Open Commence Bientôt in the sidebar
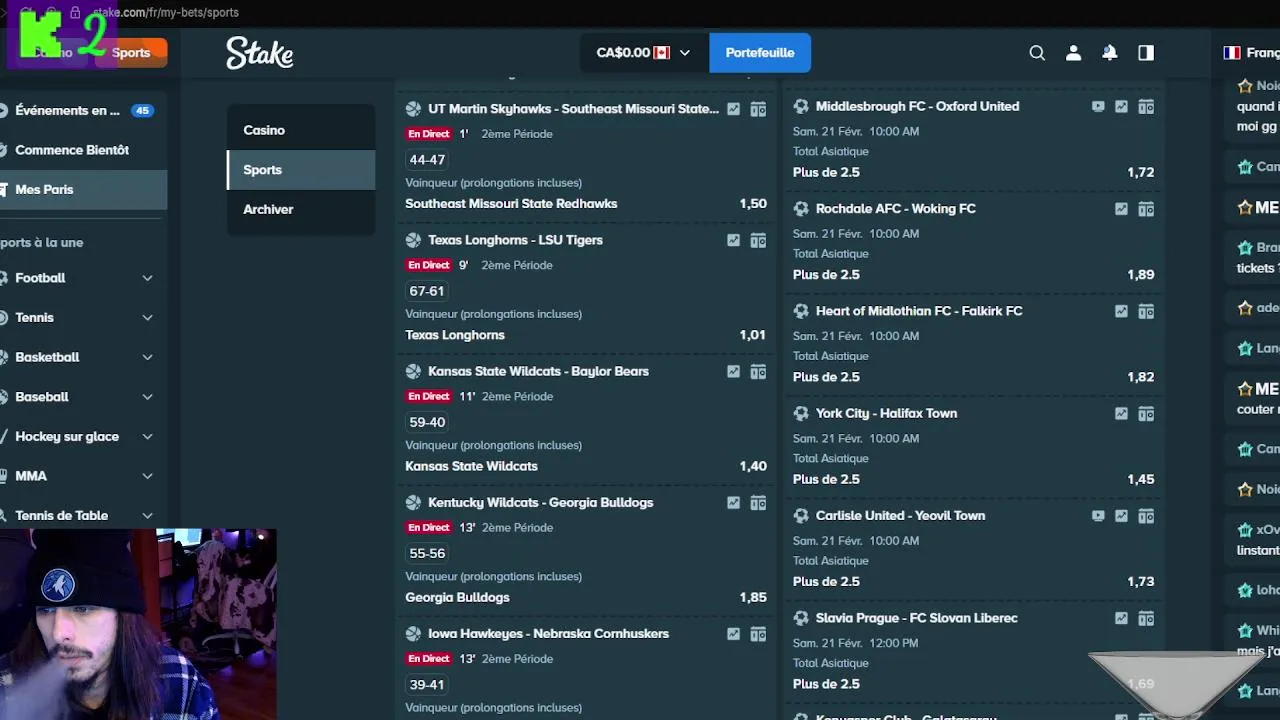The width and height of the screenshot is (1280, 720). click(x=84, y=150)
